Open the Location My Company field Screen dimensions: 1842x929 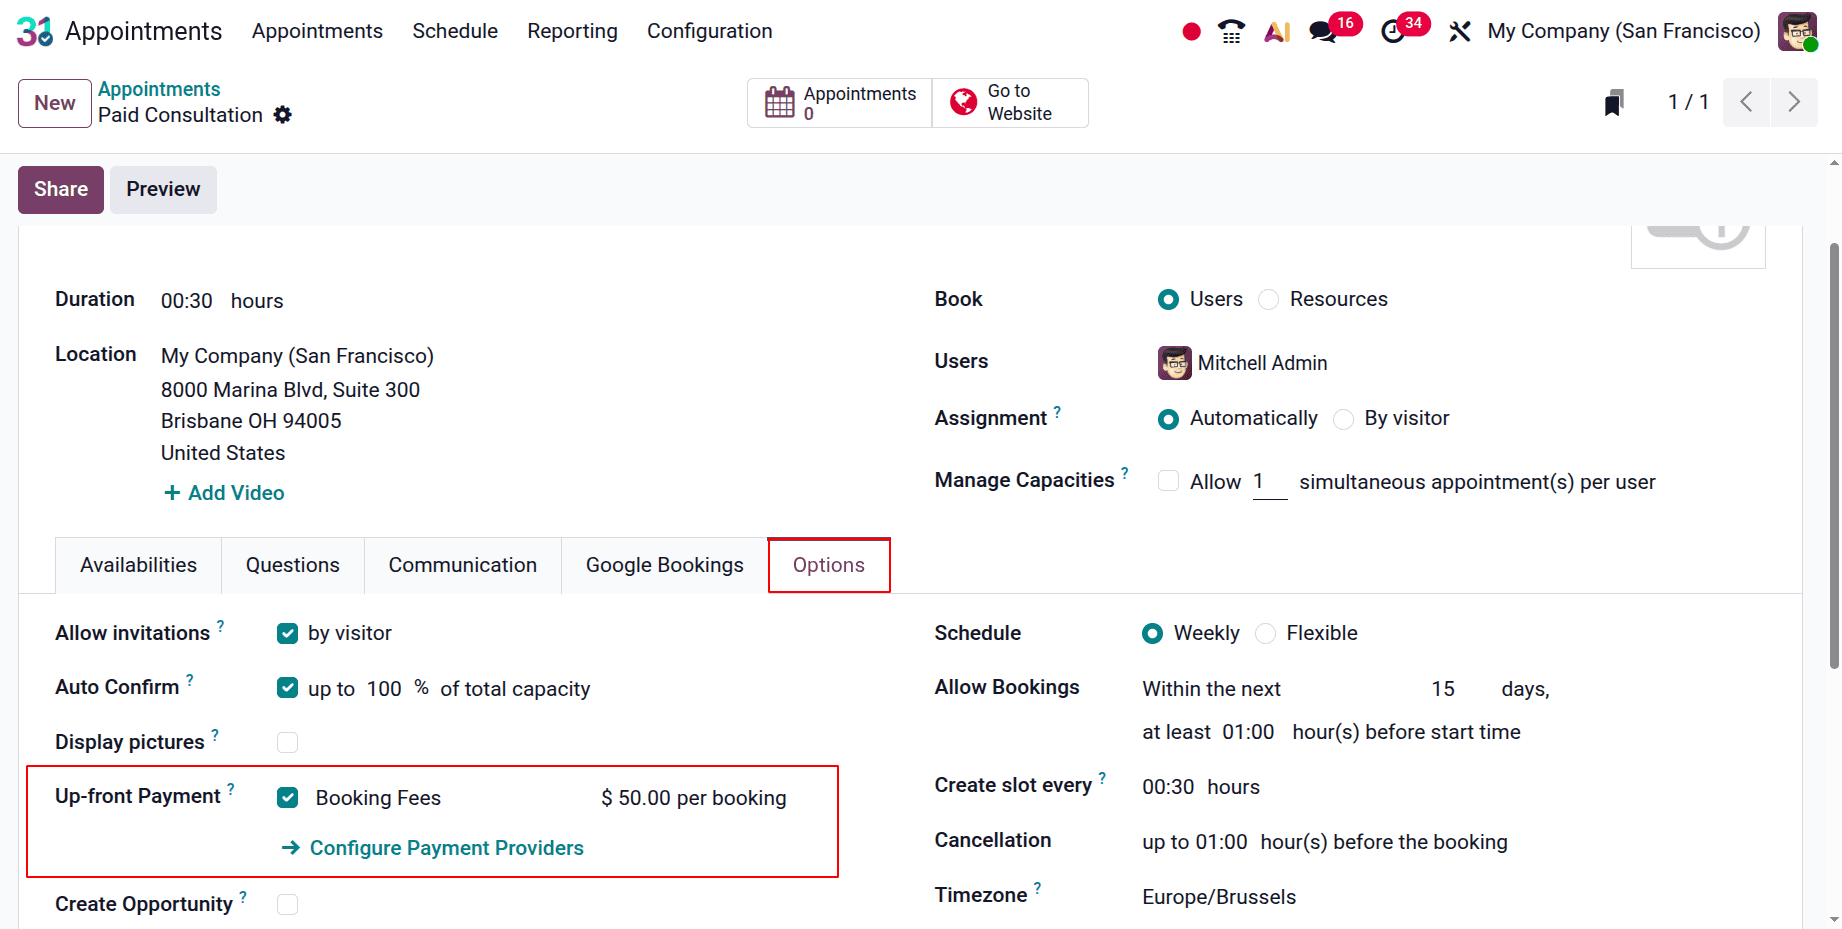[x=298, y=356]
